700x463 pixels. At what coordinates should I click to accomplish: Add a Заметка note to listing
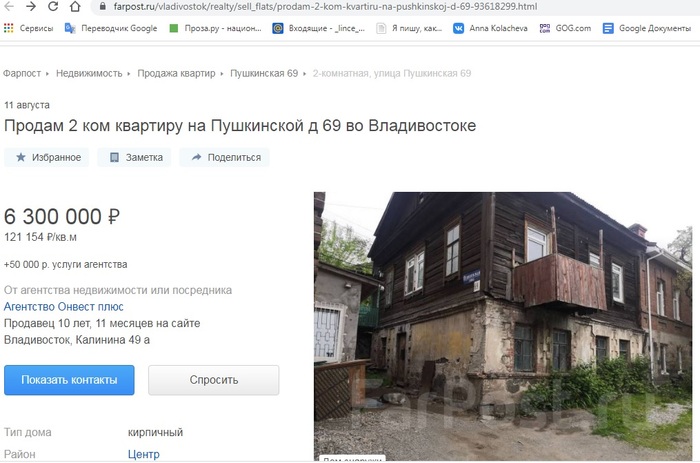point(134,157)
